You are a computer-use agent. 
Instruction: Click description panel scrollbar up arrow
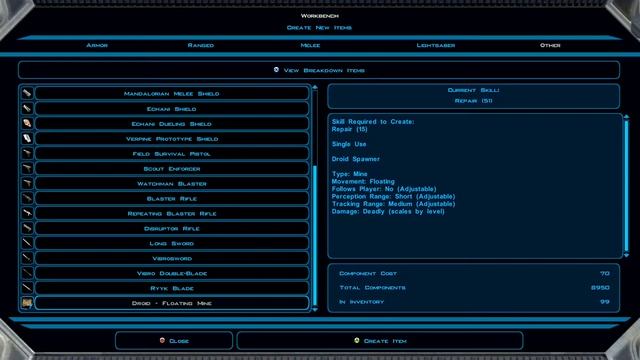627,117
